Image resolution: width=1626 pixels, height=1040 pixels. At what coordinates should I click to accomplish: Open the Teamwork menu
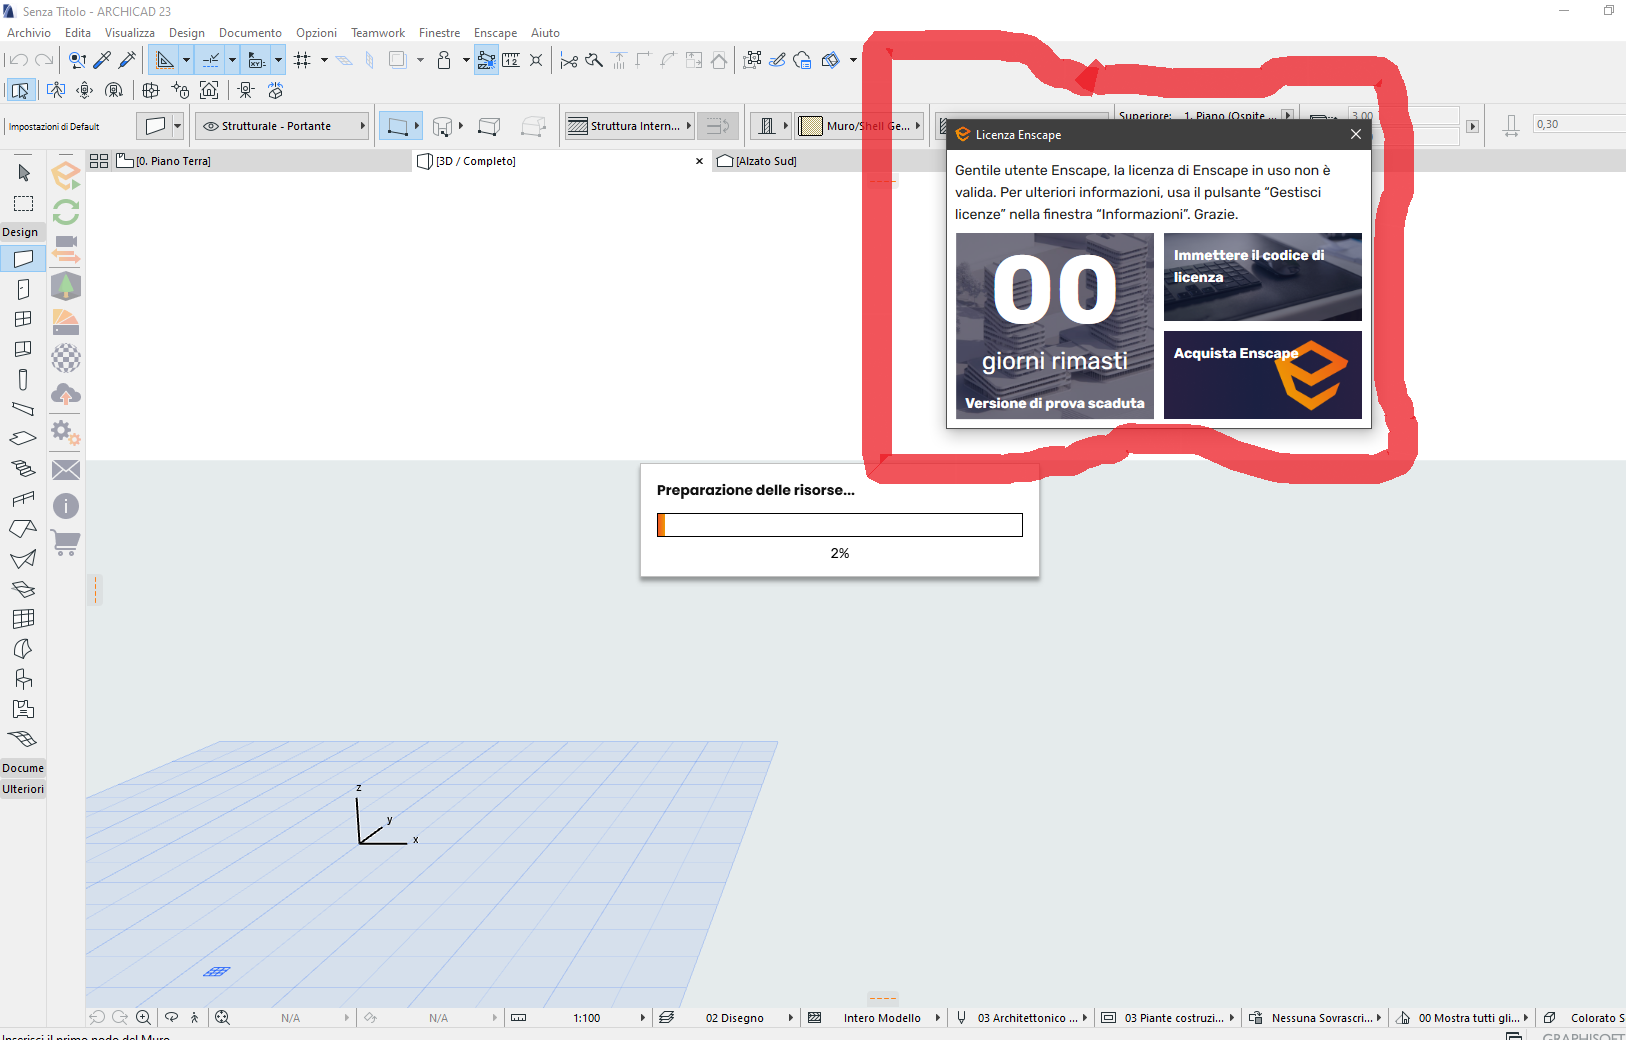378,33
